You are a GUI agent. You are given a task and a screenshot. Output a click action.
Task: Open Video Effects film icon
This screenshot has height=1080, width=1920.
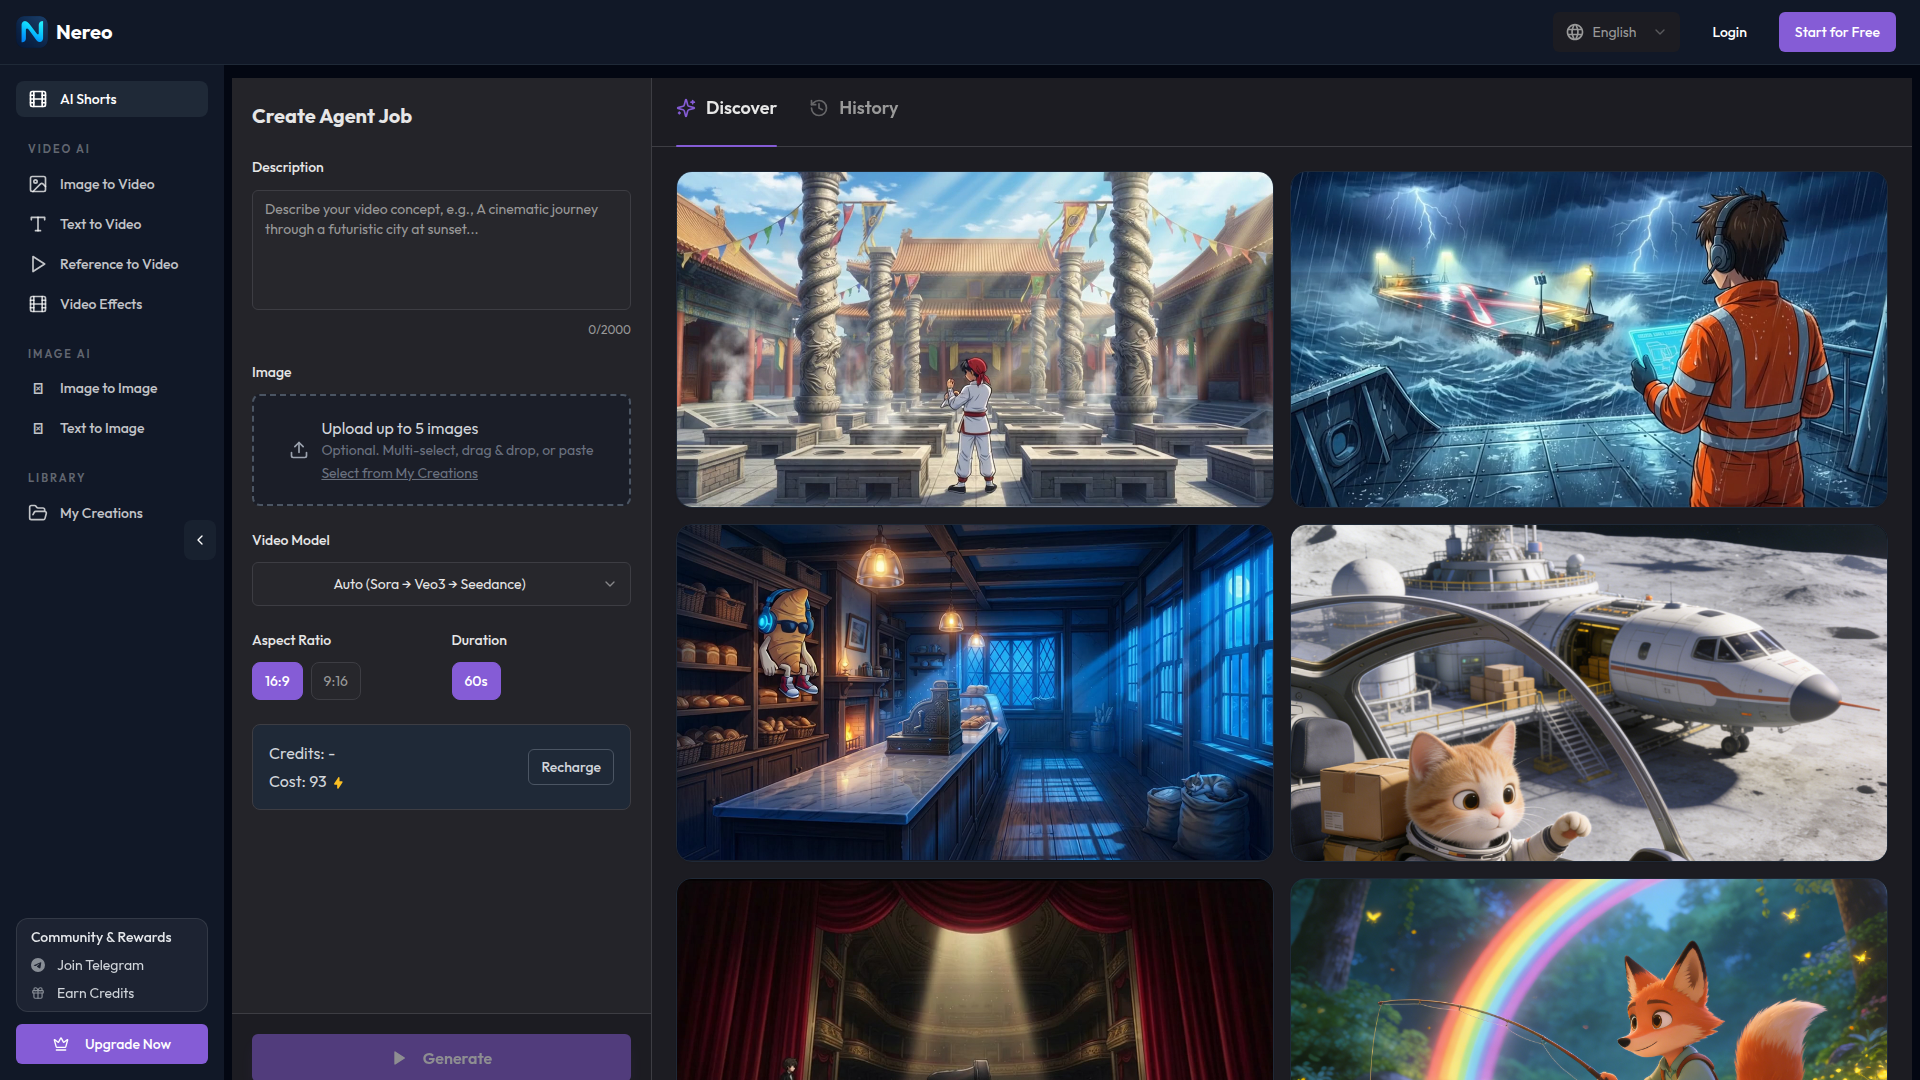coord(38,304)
